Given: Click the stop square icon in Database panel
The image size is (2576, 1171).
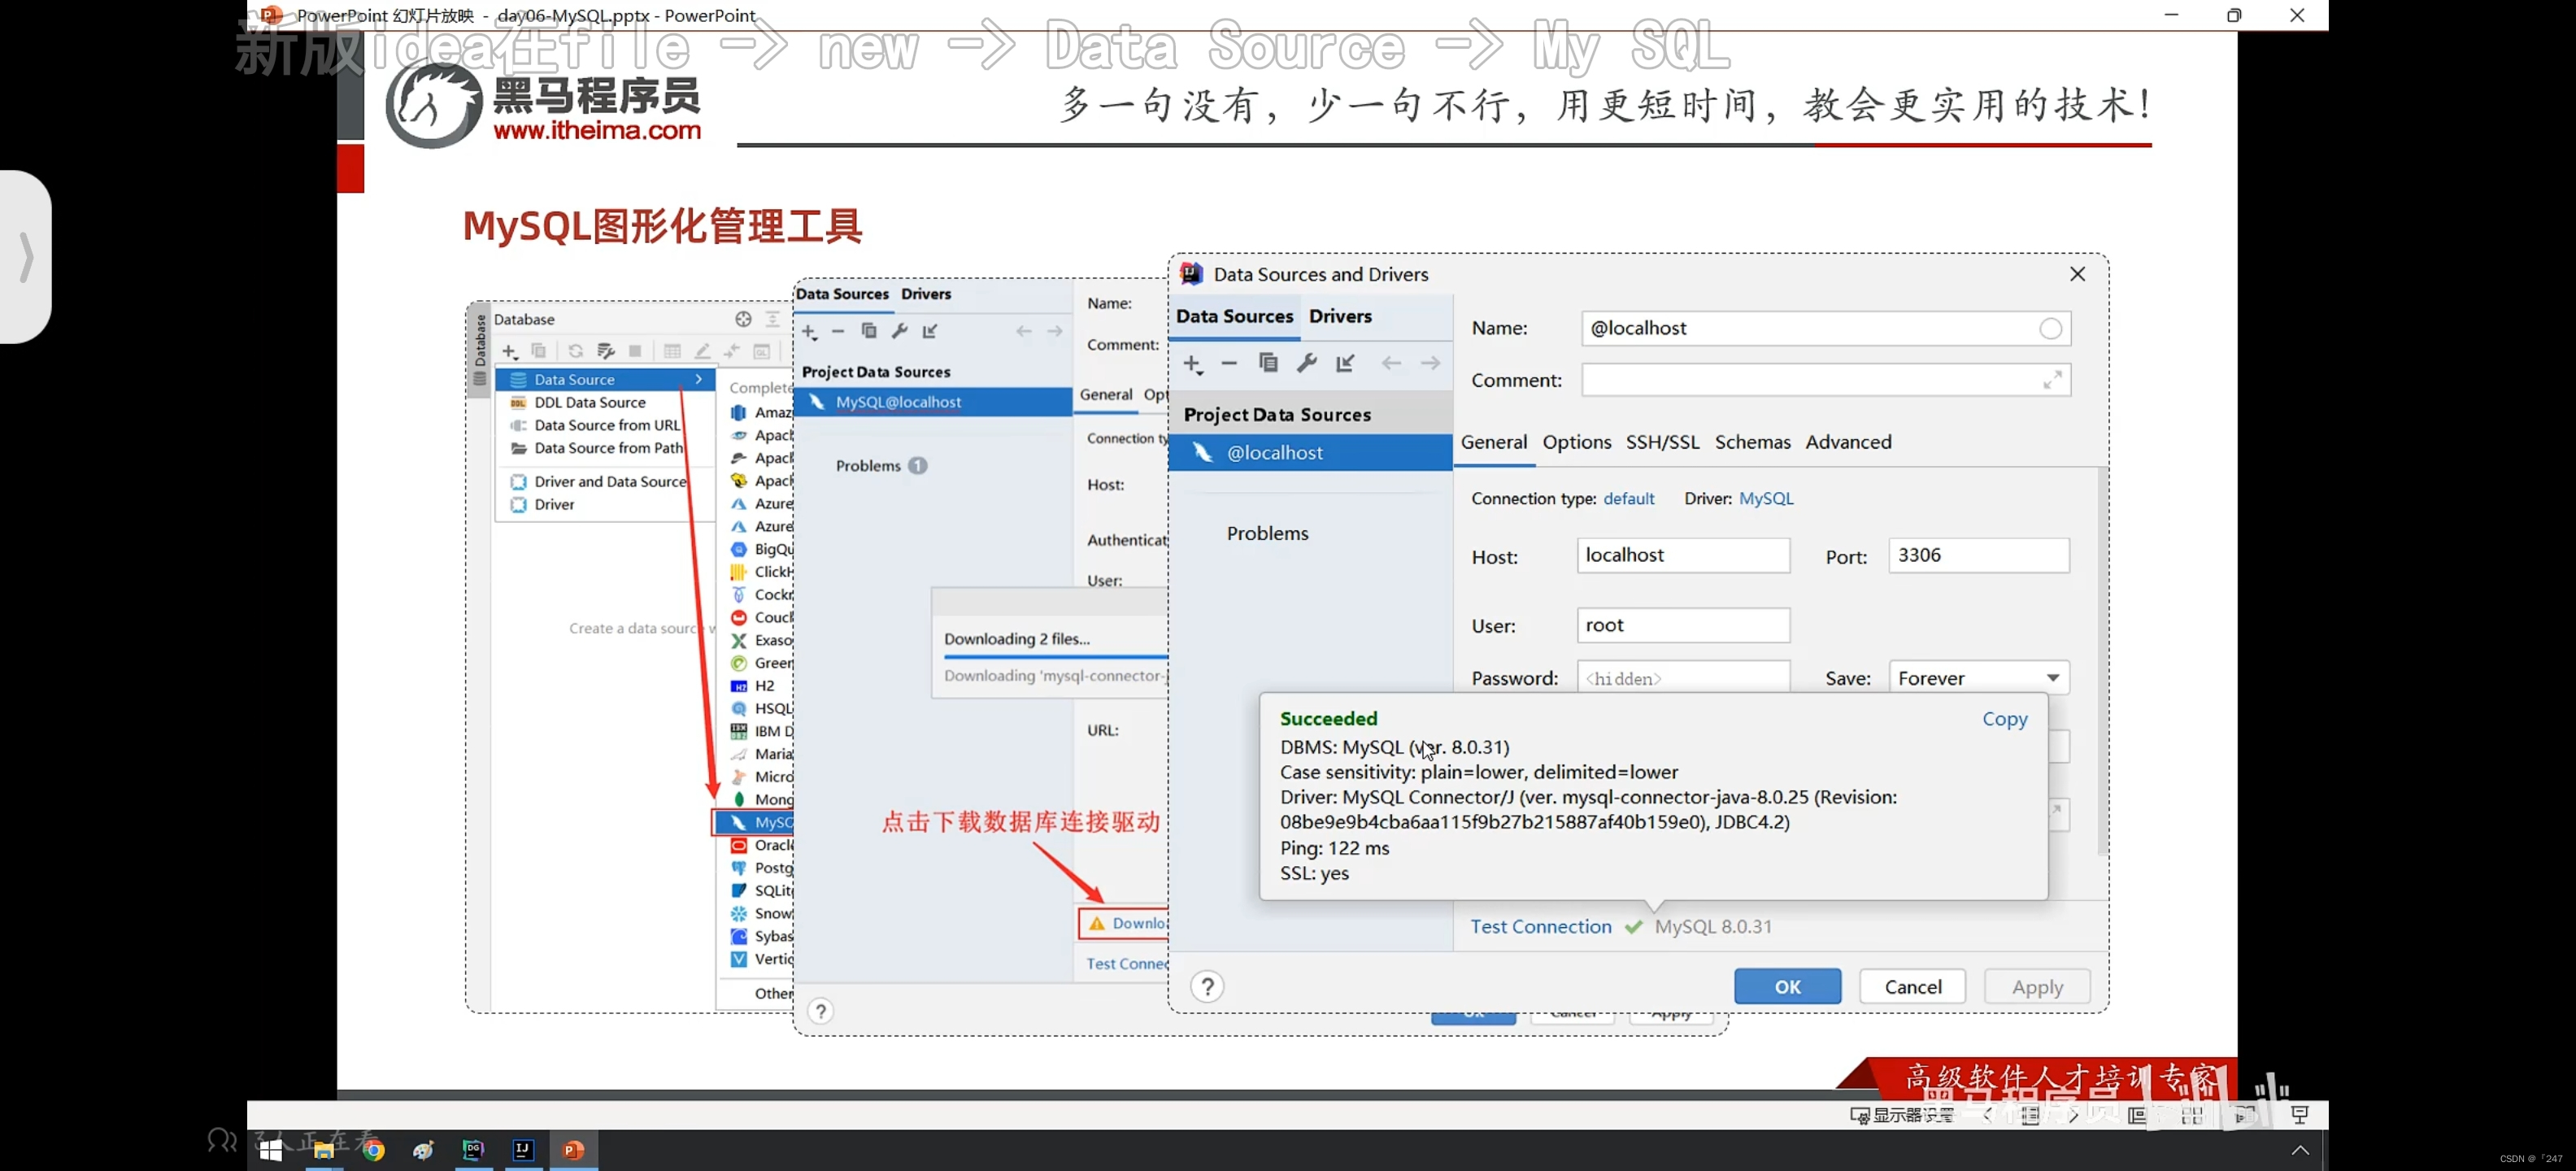Looking at the screenshot, I should click(634, 351).
